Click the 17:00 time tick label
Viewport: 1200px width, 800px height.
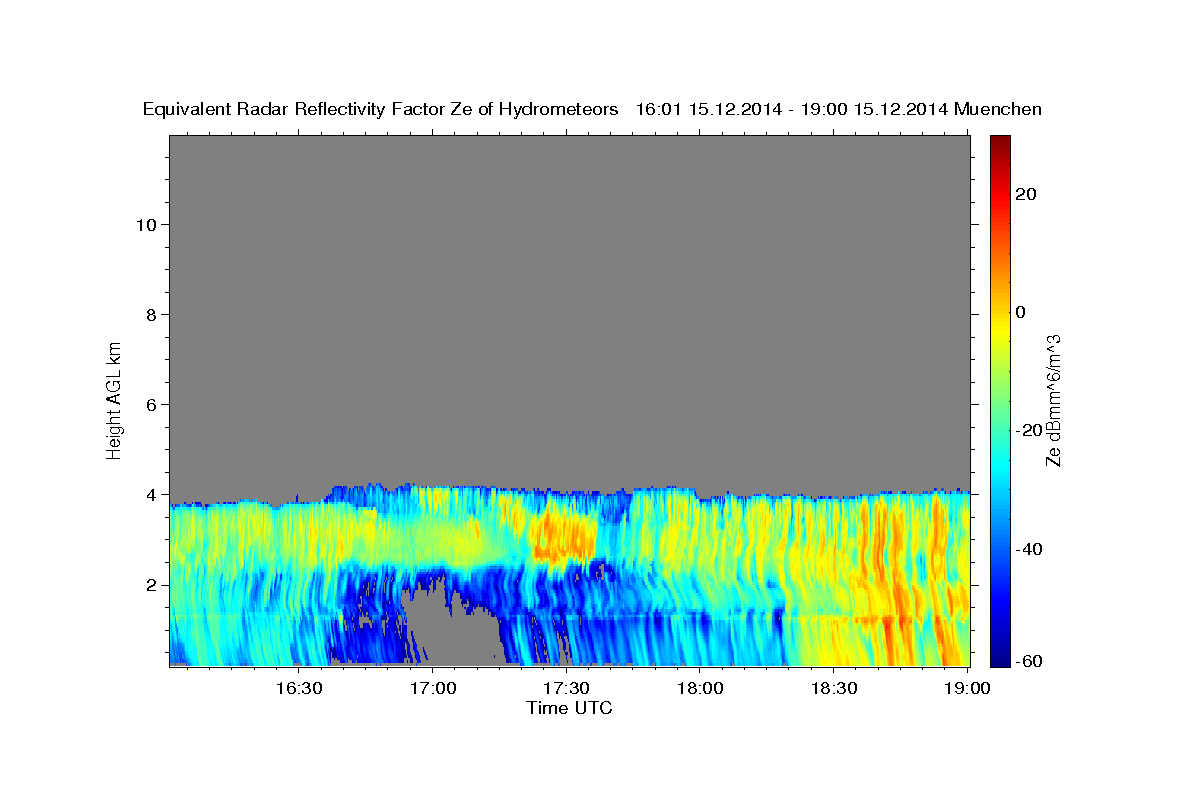point(433,688)
